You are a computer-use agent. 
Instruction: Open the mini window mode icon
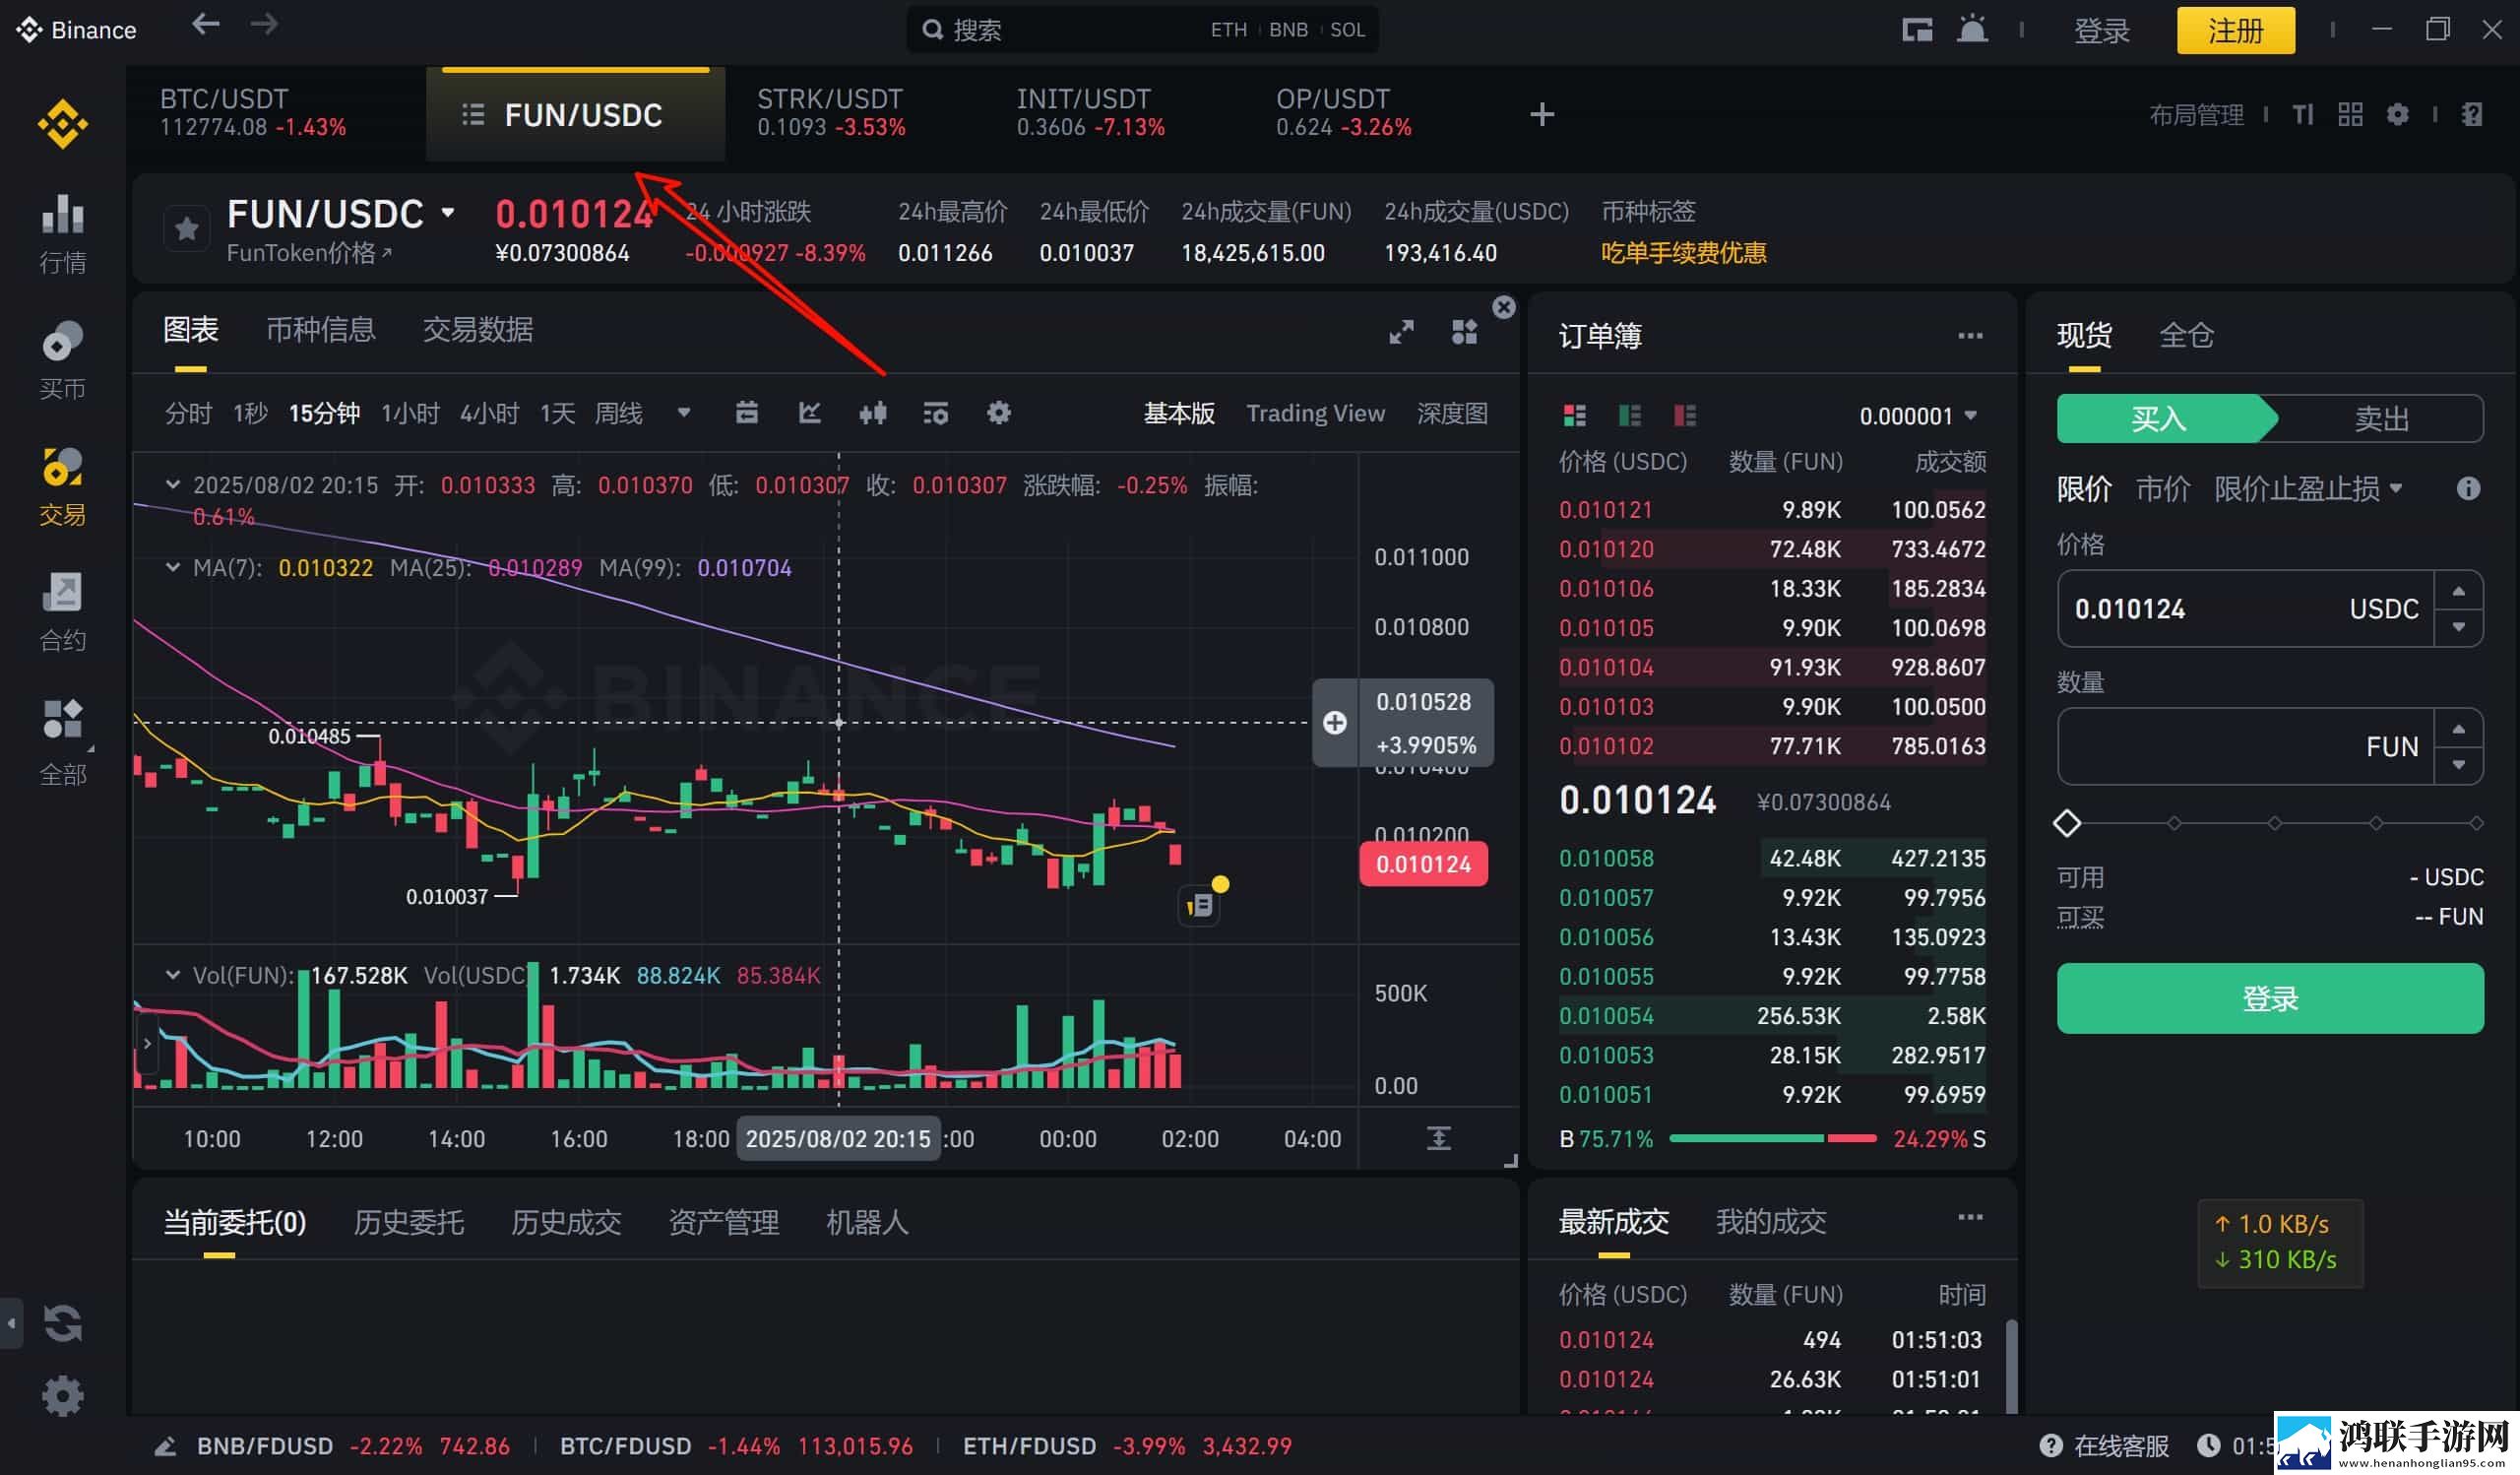(1917, 30)
